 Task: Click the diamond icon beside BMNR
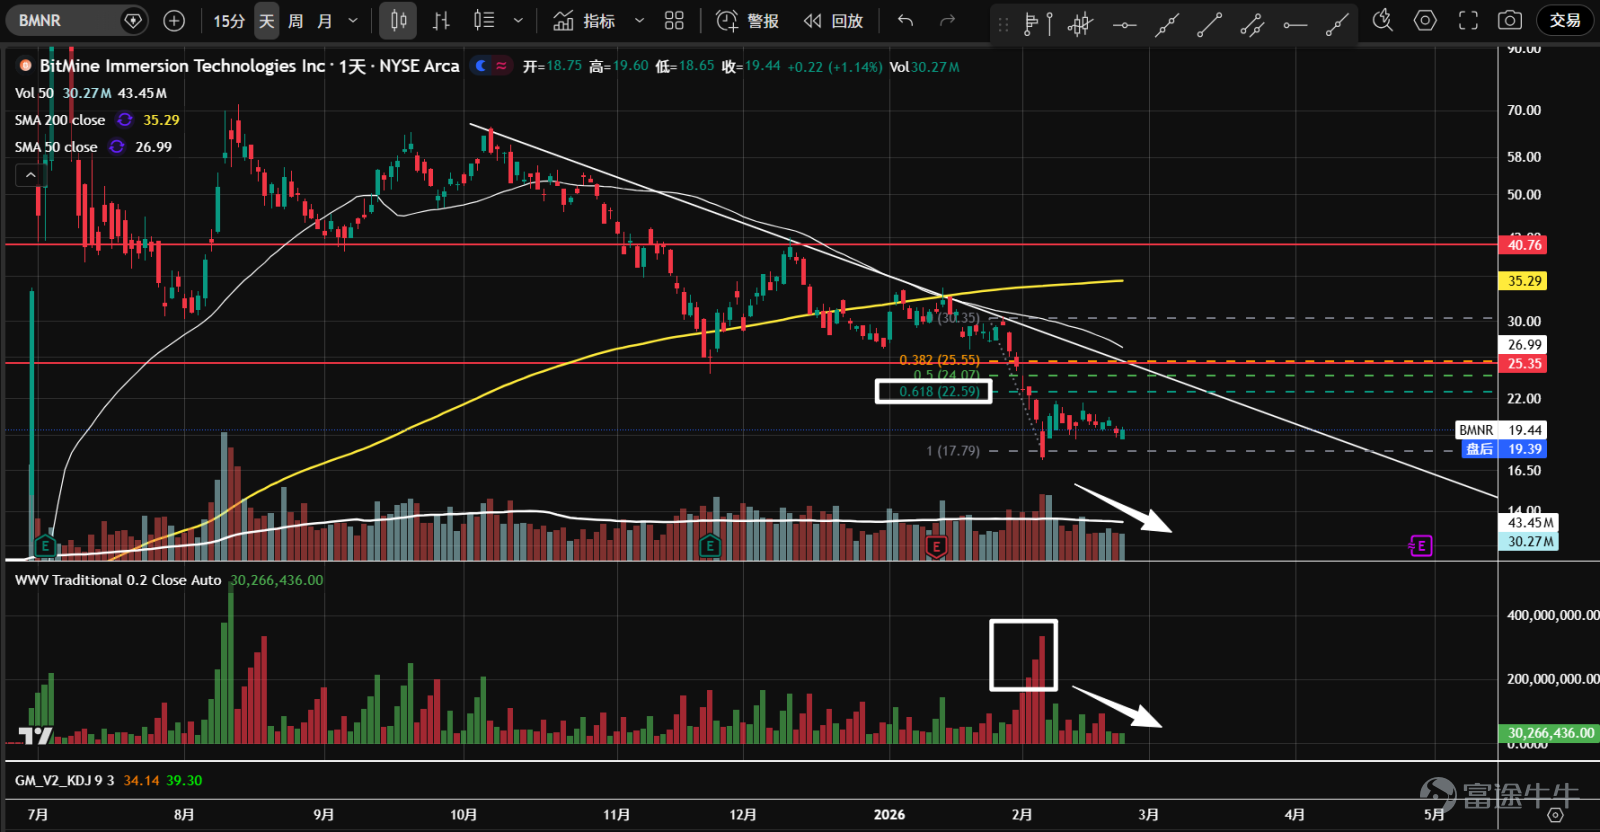[133, 20]
